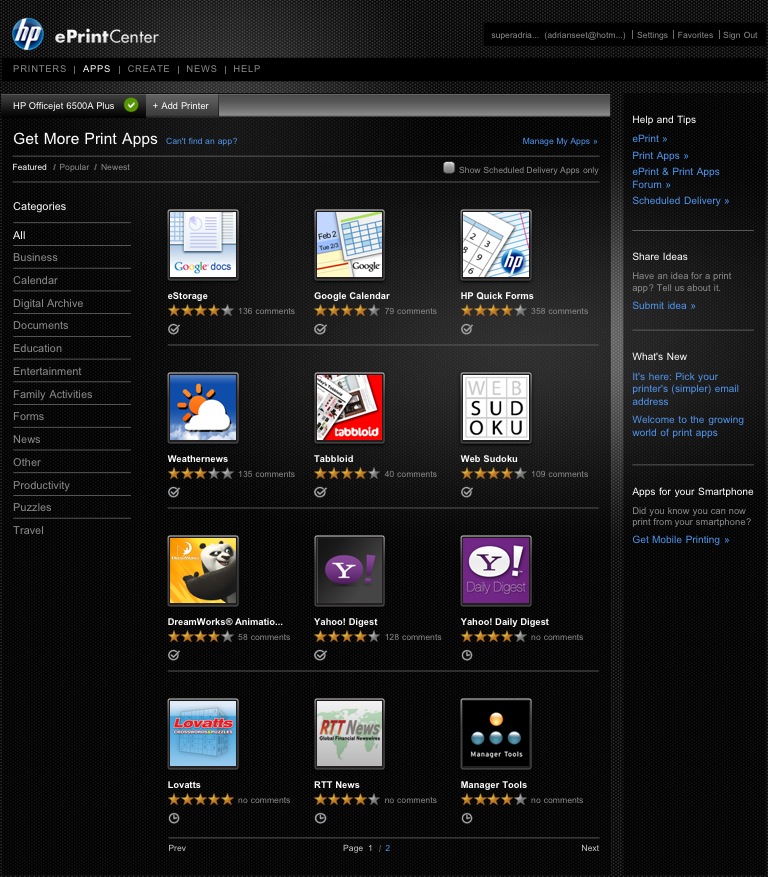The image size is (768, 877).
Task: Open the Yahoo! Daily Digest app icon
Action: (x=496, y=570)
